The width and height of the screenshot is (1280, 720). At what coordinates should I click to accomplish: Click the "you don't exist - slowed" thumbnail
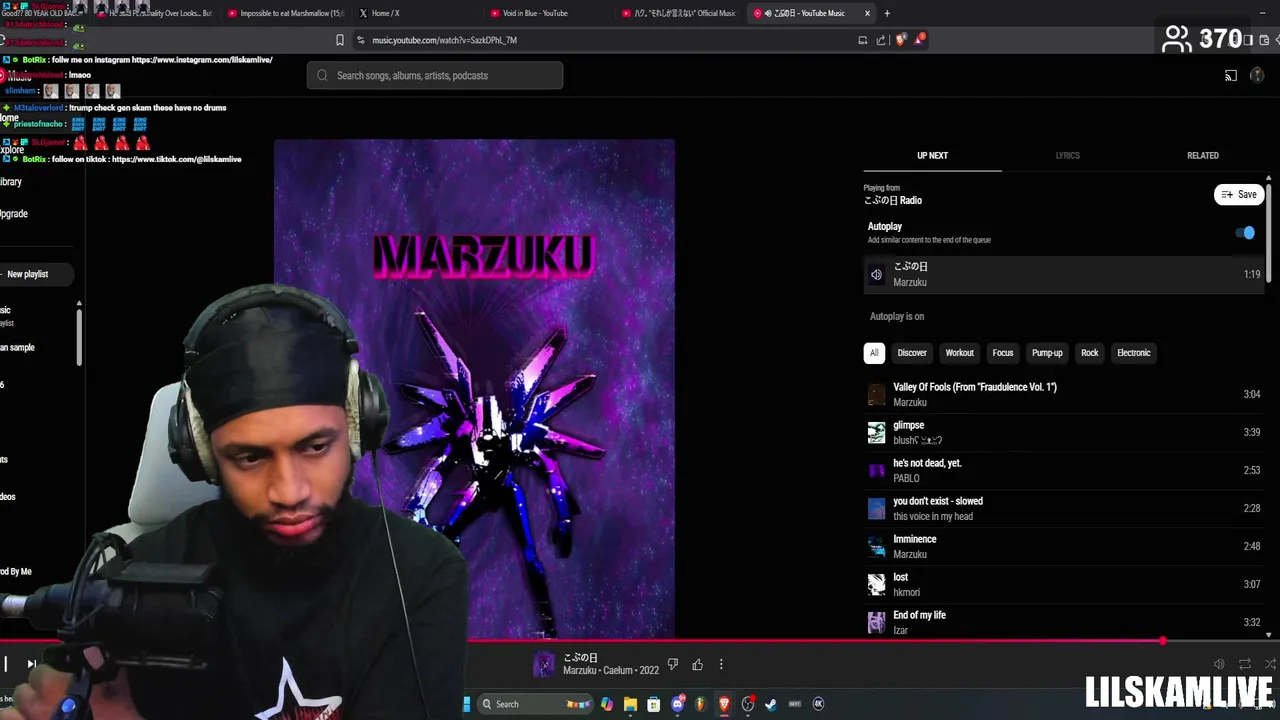pyautogui.click(x=876, y=508)
